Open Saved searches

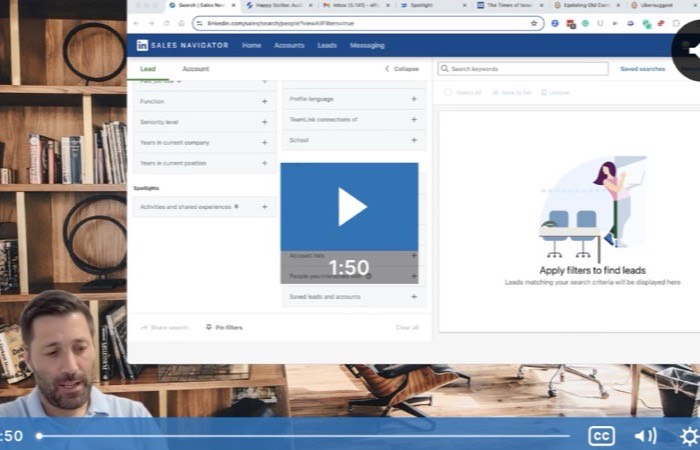(x=642, y=69)
